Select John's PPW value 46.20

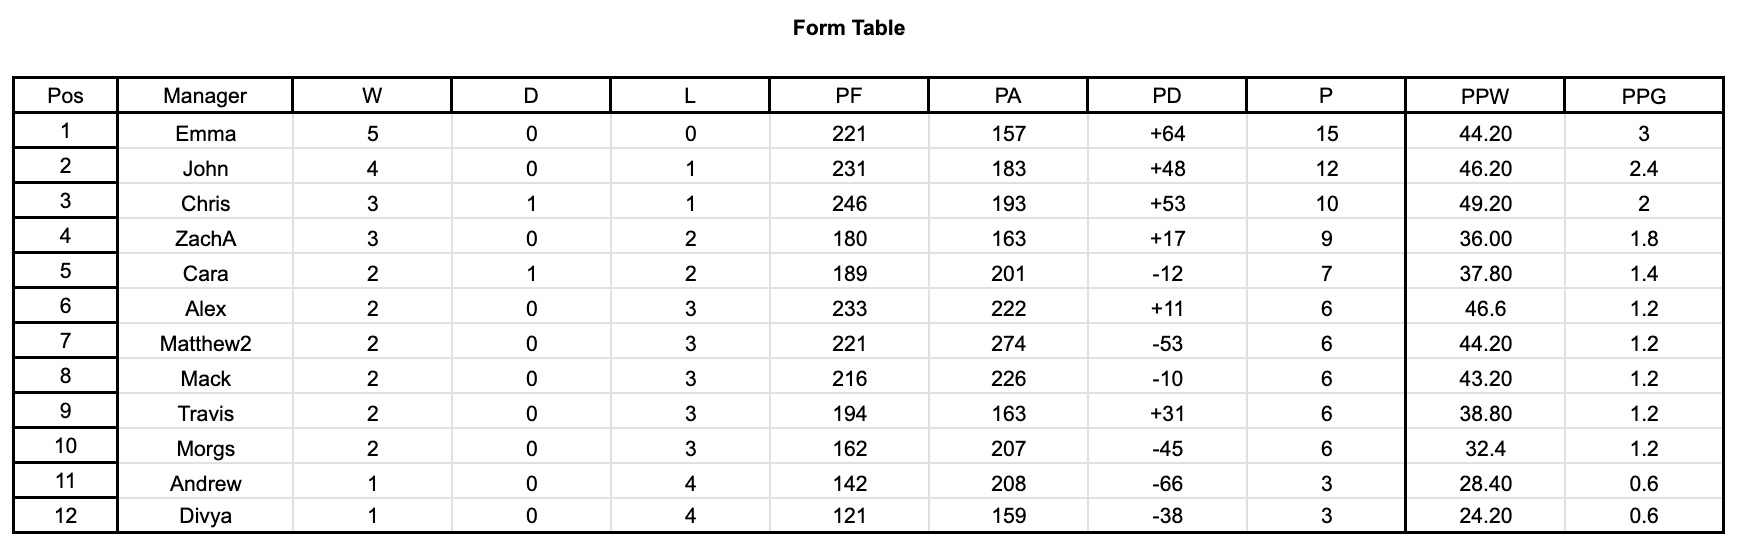click(x=1485, y=169)
